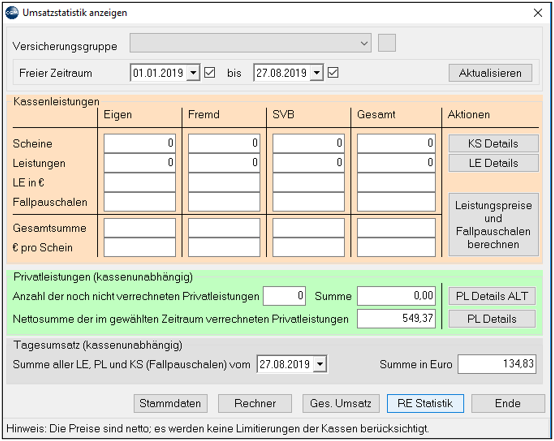Click the Fremd column header
This screenshot has height=441, width=554.
point(204,114)
